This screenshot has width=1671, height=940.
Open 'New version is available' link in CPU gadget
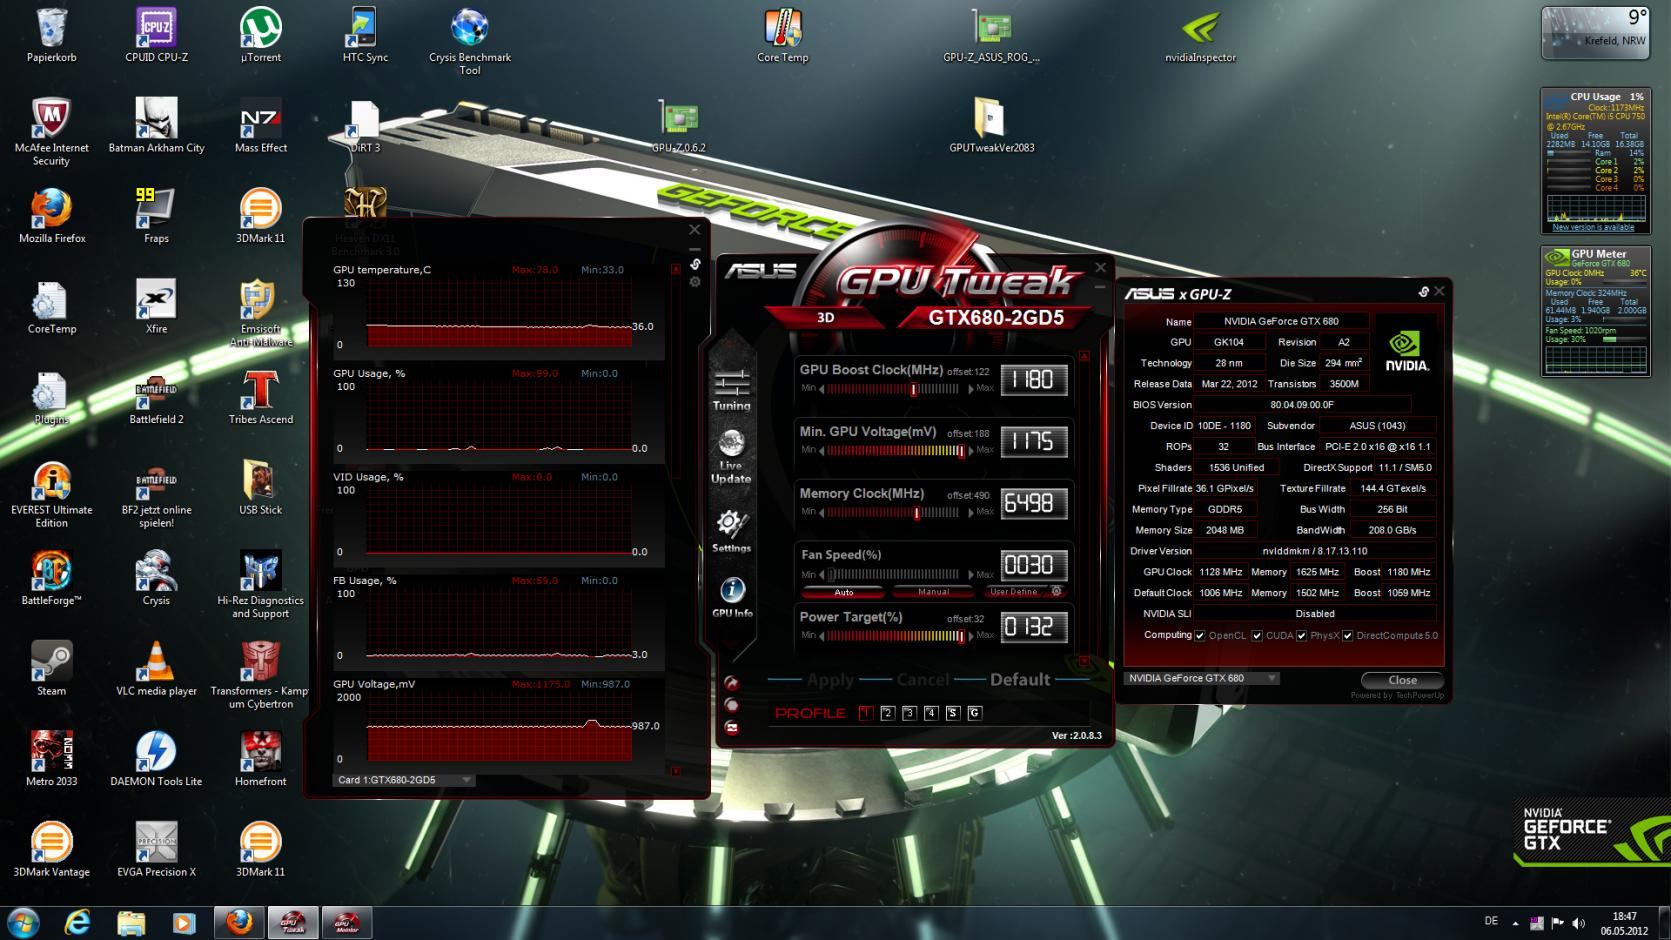1593,228
